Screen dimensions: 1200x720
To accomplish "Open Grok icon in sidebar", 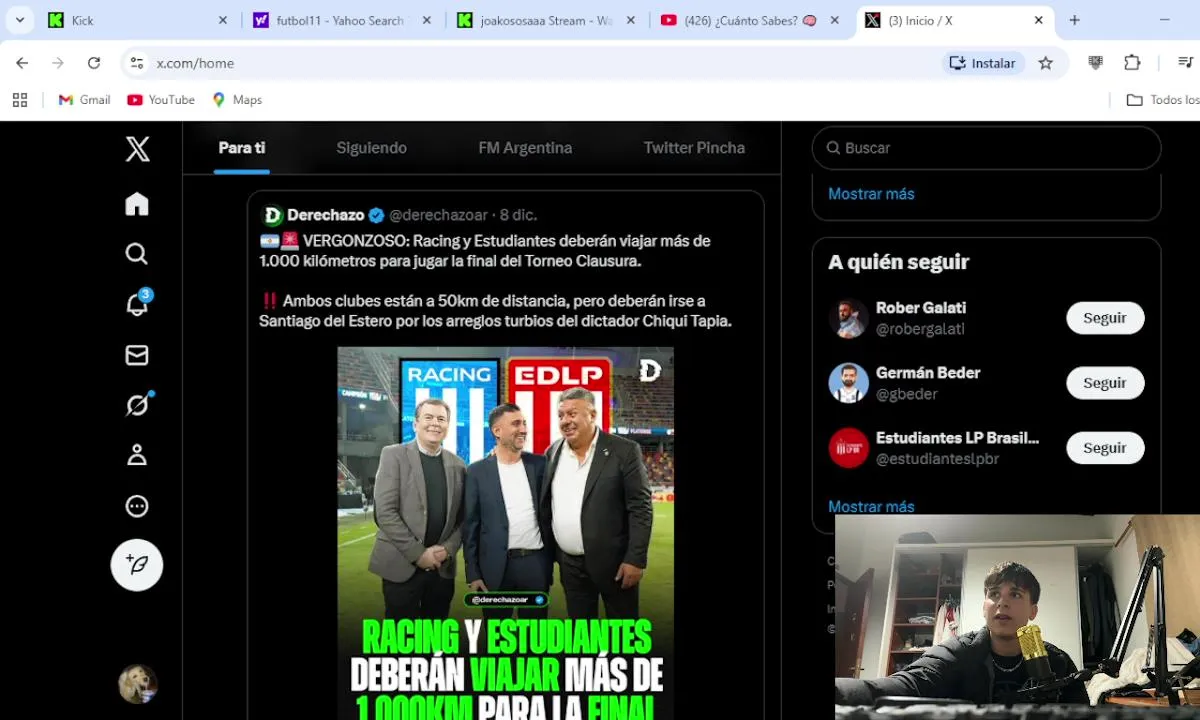I will pyautogui.click(x=137, y=405).
